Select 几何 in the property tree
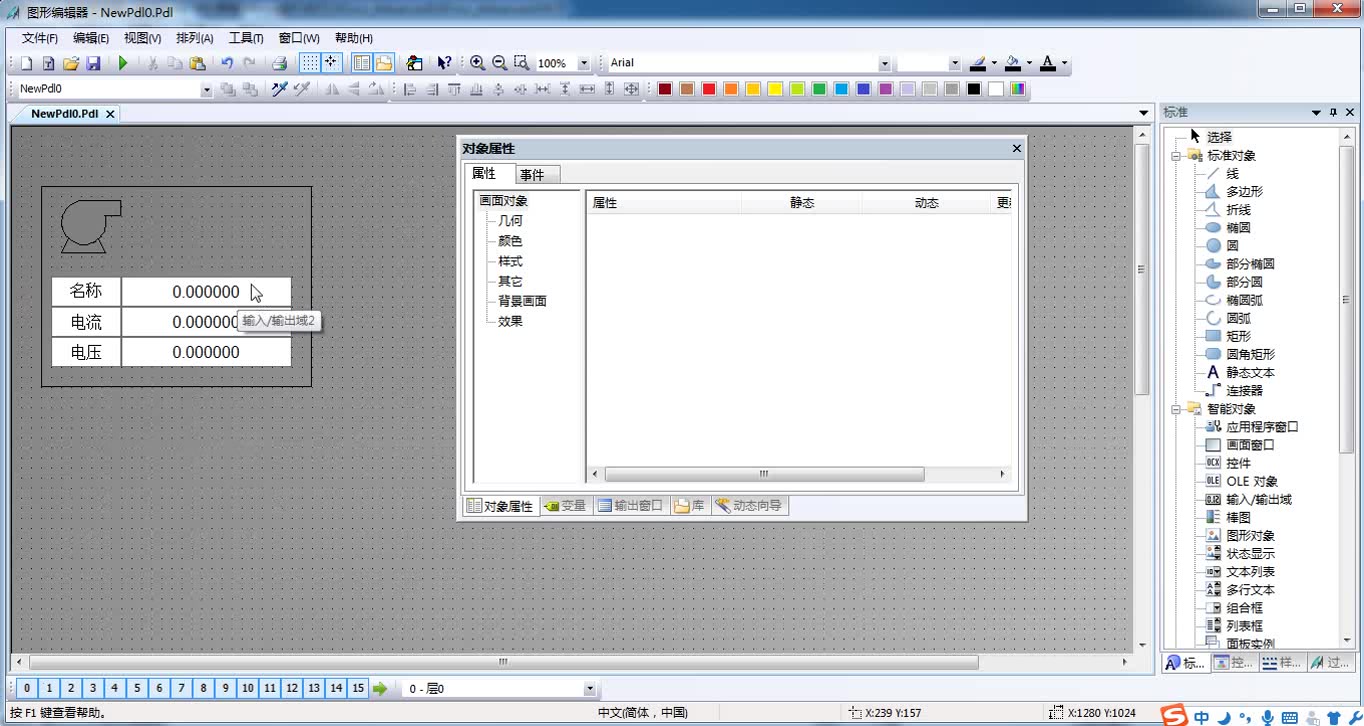 point(510,221)
